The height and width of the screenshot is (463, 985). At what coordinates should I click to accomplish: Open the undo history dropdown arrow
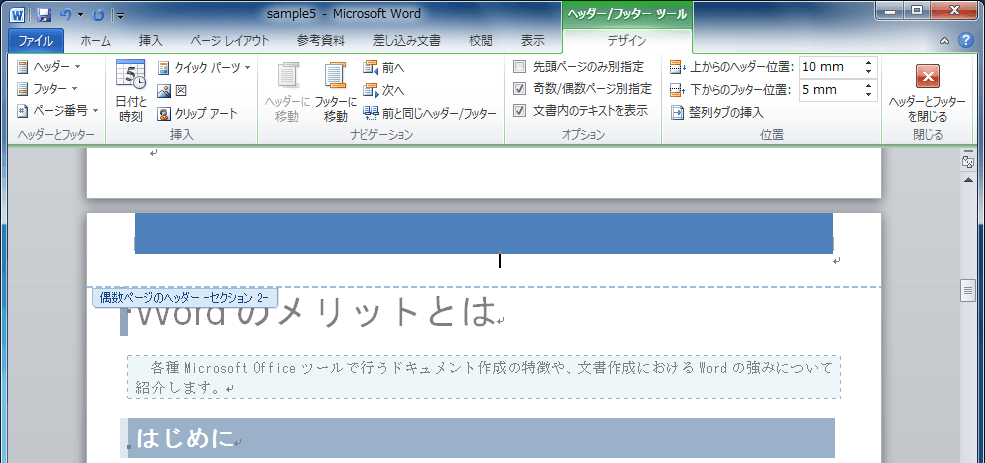(80, 15)
